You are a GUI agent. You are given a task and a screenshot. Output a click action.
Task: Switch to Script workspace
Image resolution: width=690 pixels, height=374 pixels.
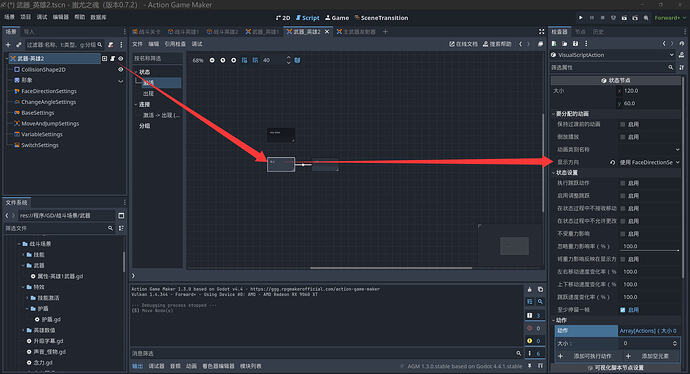pos(308,18)
